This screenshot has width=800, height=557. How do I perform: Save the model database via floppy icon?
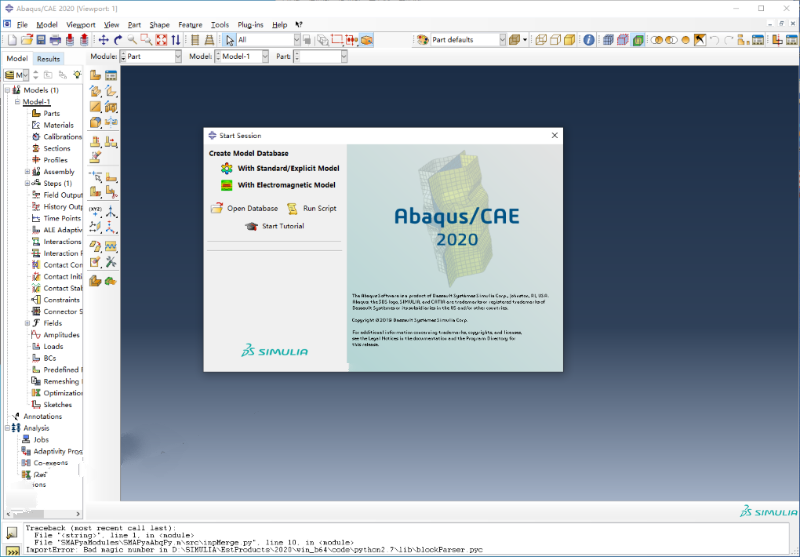(x=41, y=40)
